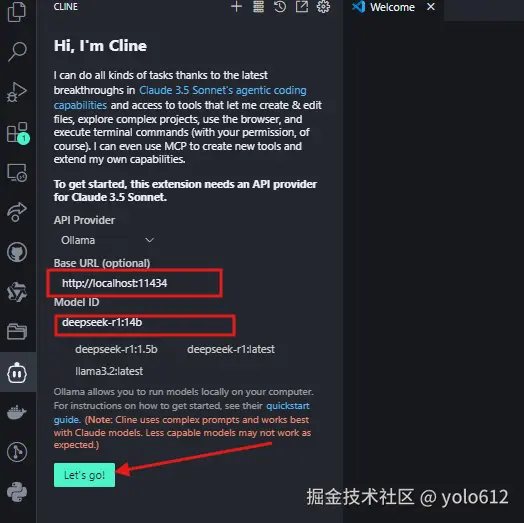Screen dimensions: 524x523
Task: Open the Search view icon
Action: tap(17, 51)
